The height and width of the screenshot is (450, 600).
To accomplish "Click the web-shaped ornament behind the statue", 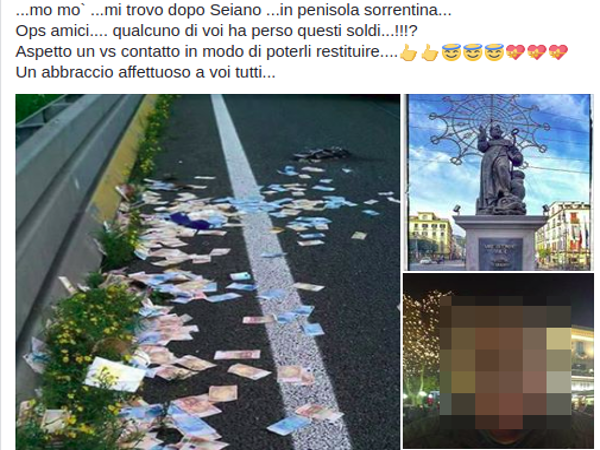I will 489,129.
